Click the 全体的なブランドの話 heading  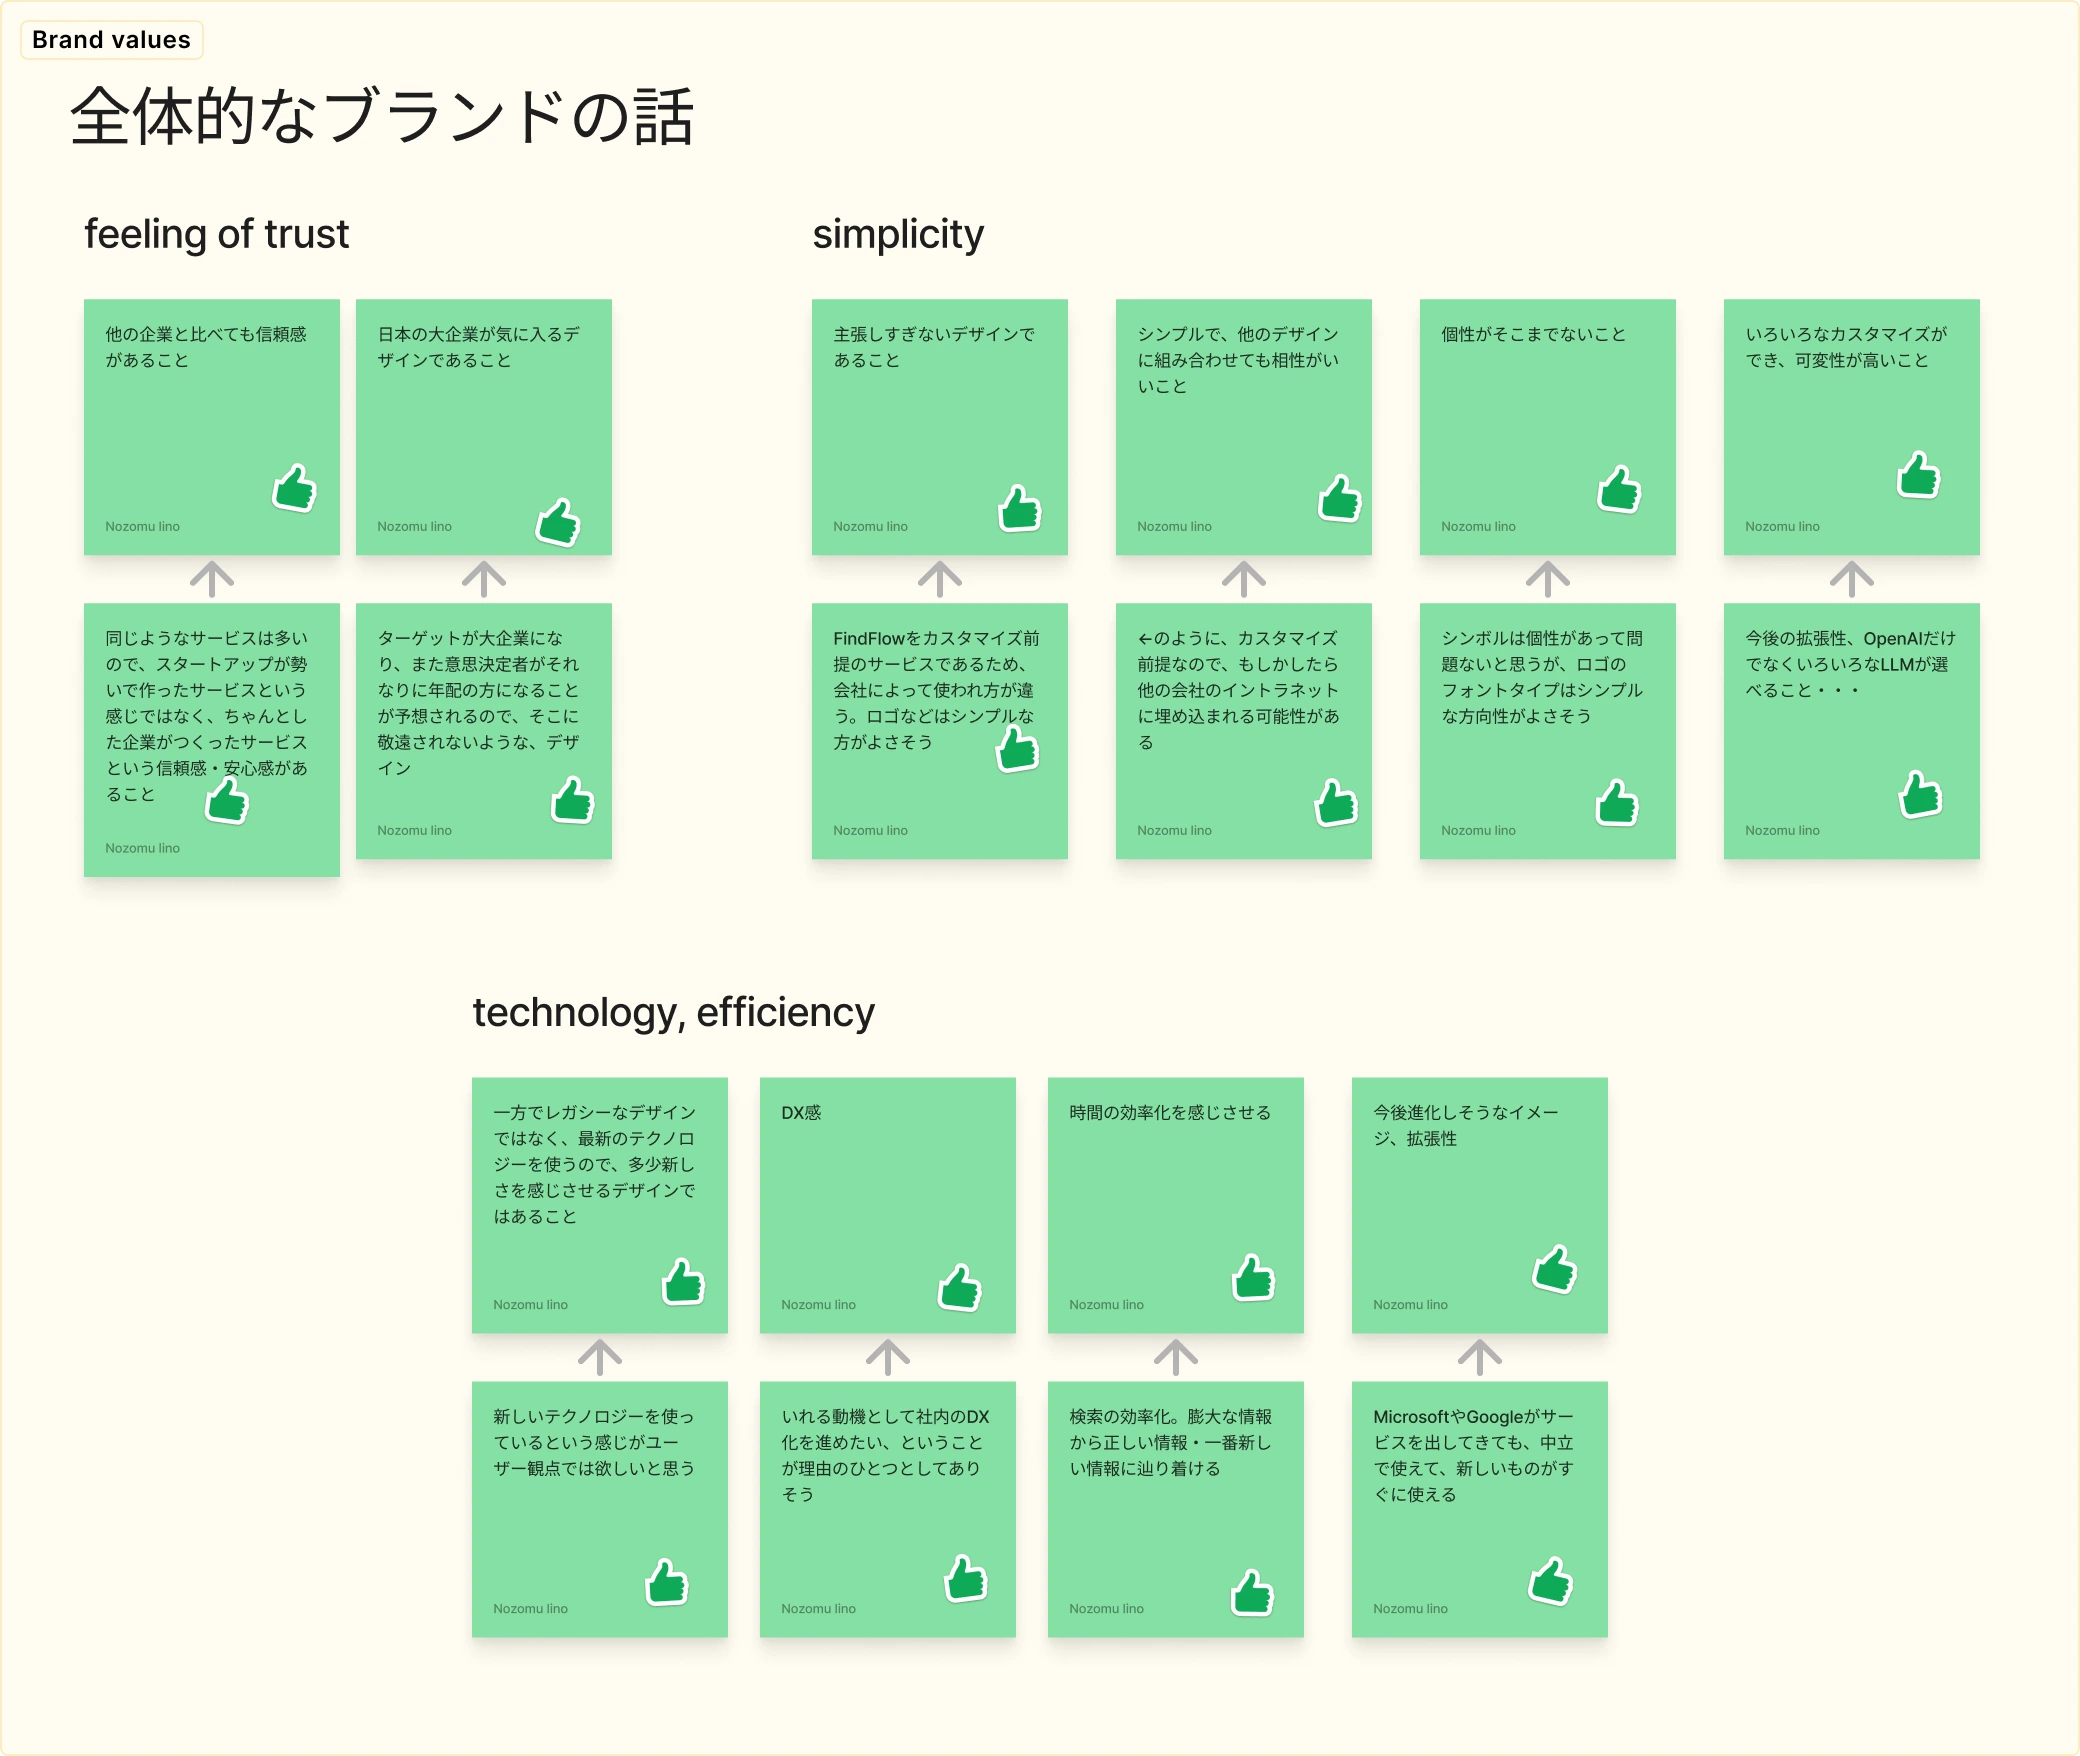[x=382, y=117]
